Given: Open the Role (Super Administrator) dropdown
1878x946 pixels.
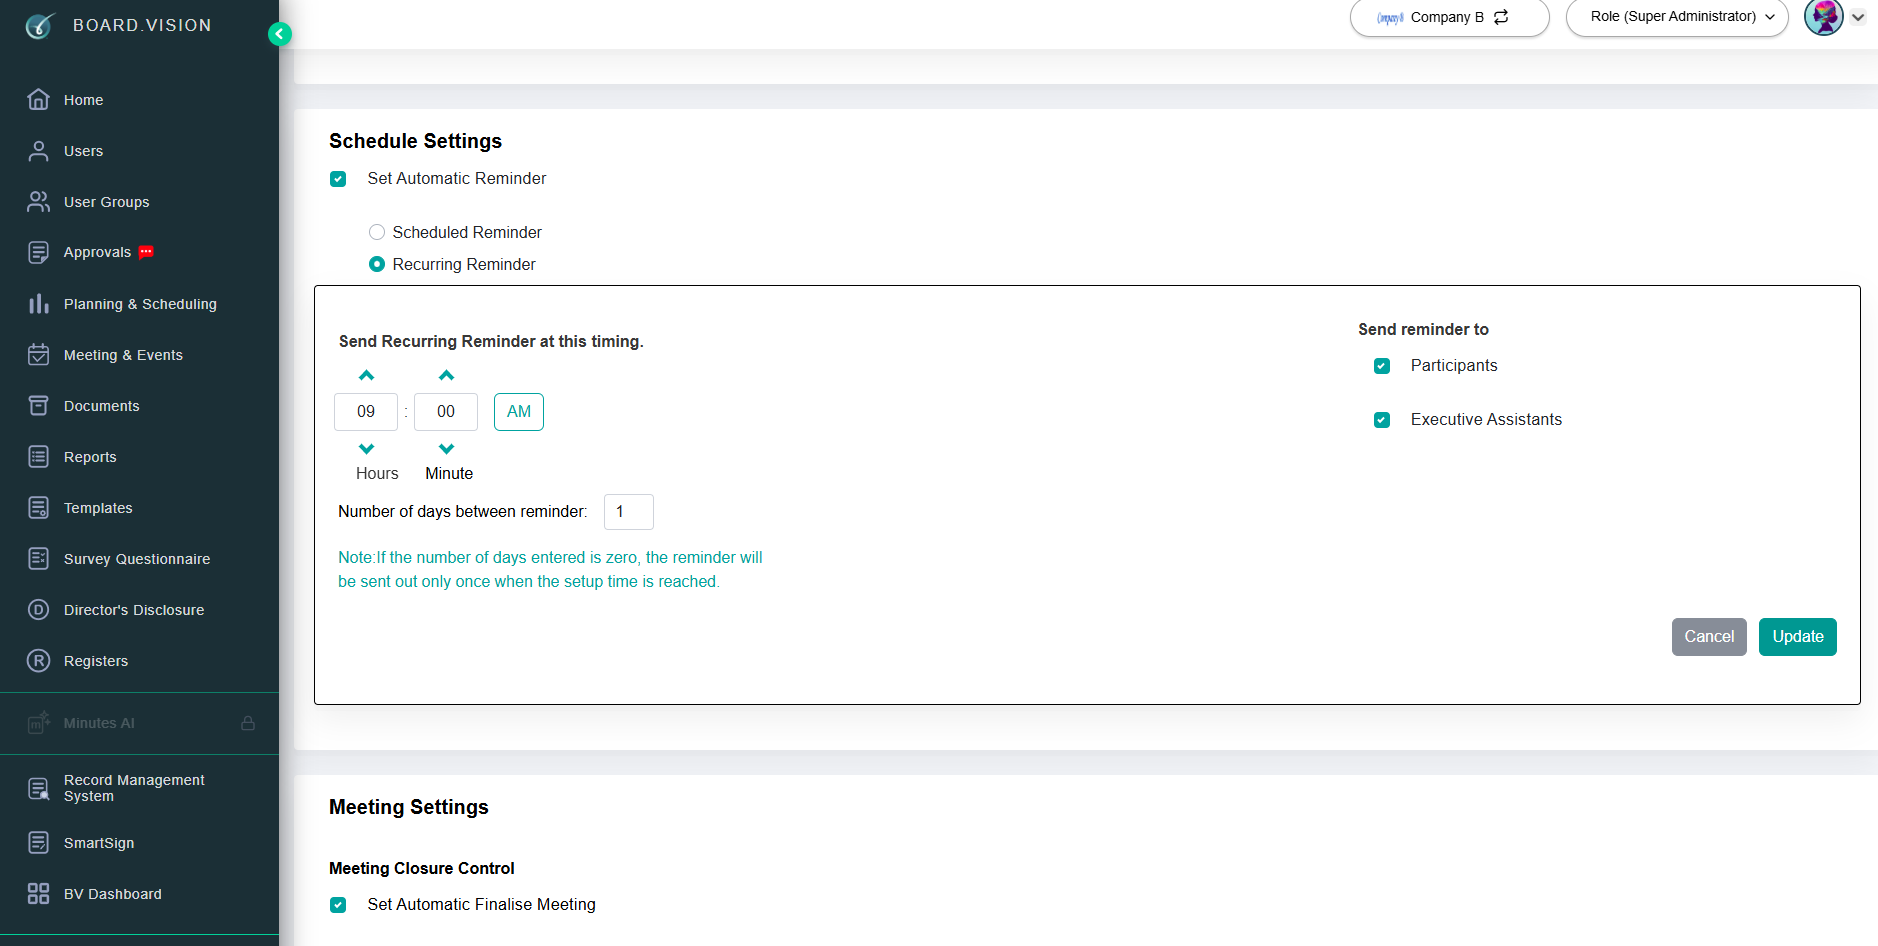Looking at the screenshot, I should [1677, 17].
